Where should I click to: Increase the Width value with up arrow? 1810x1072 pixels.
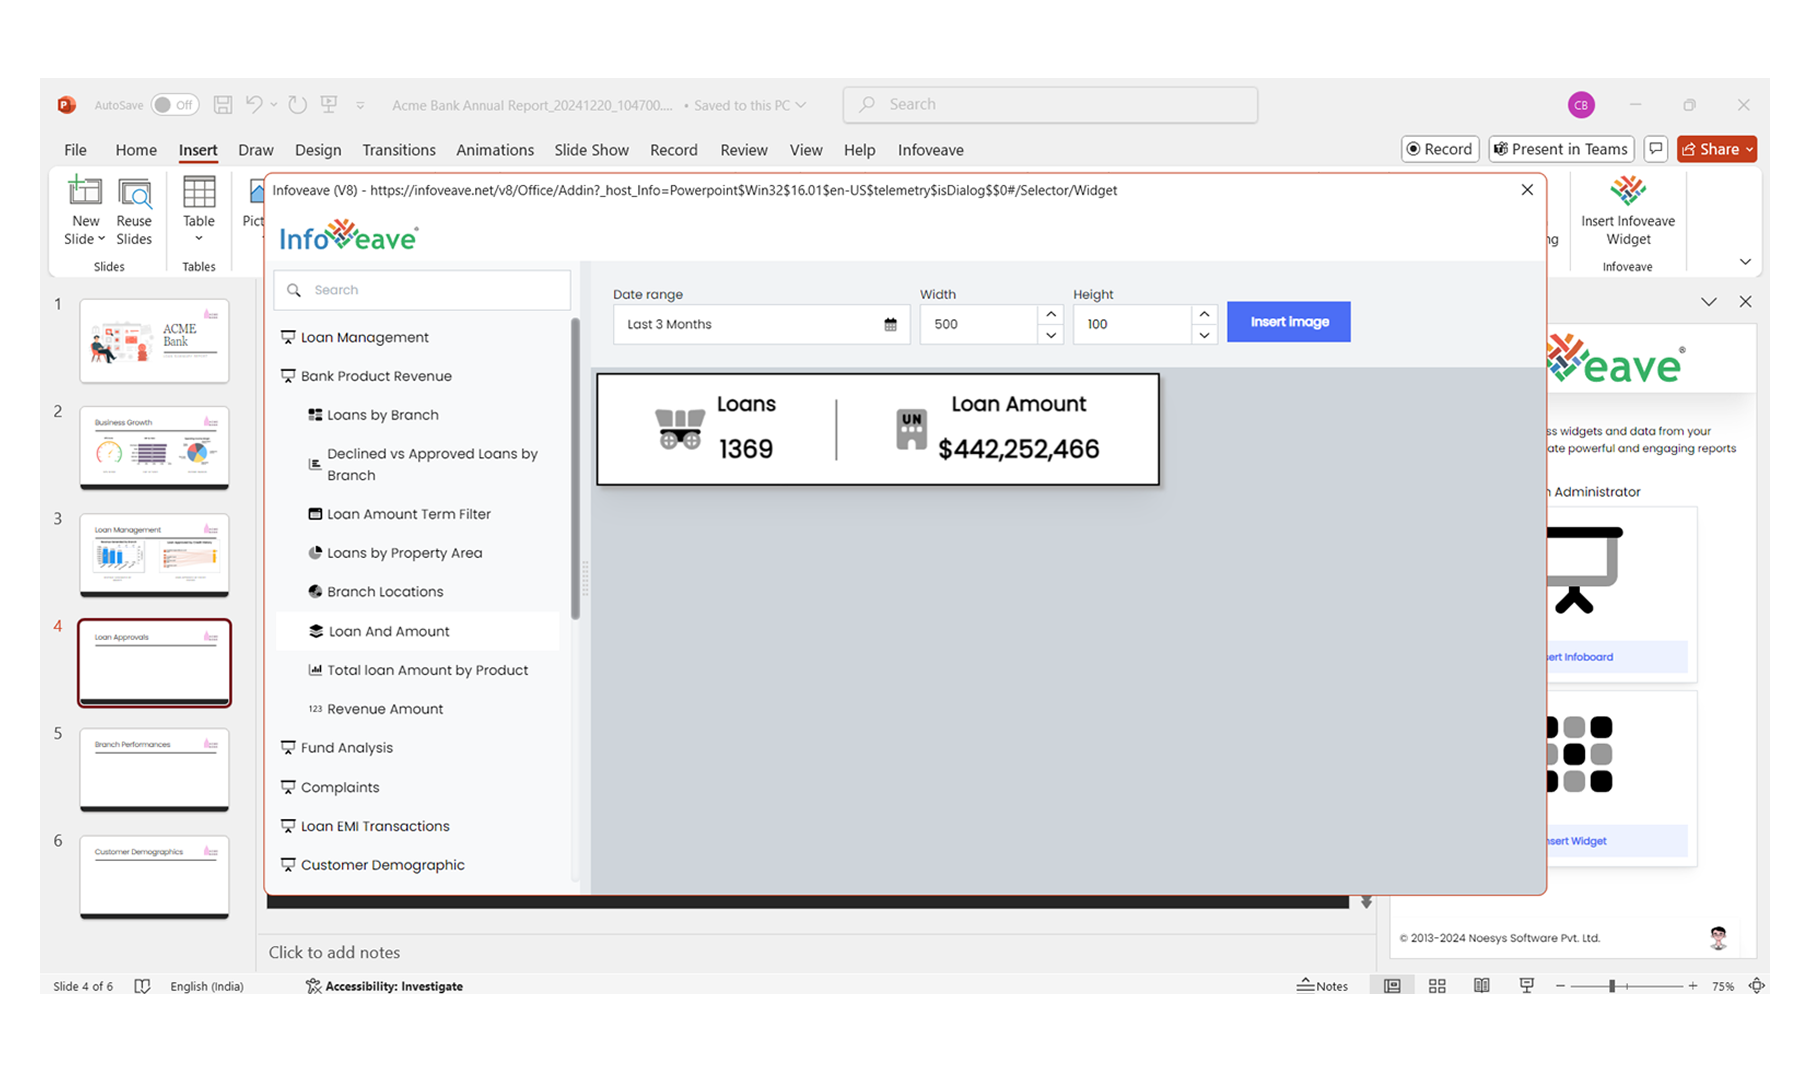click(x=1050, y=314)
